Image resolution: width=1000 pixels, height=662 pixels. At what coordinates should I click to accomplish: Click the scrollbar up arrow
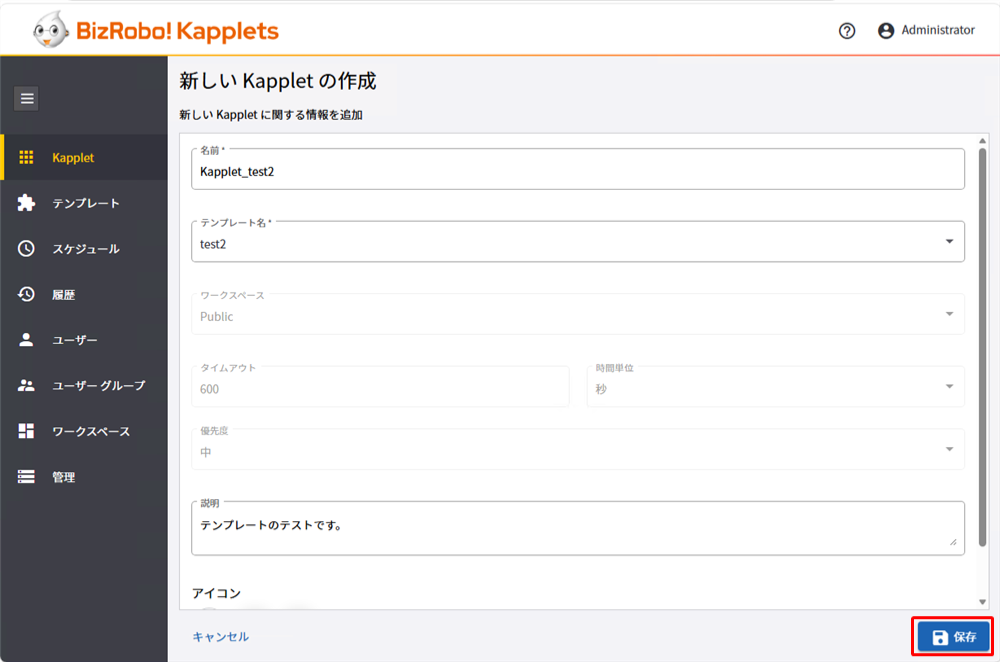tap(982, 140)
